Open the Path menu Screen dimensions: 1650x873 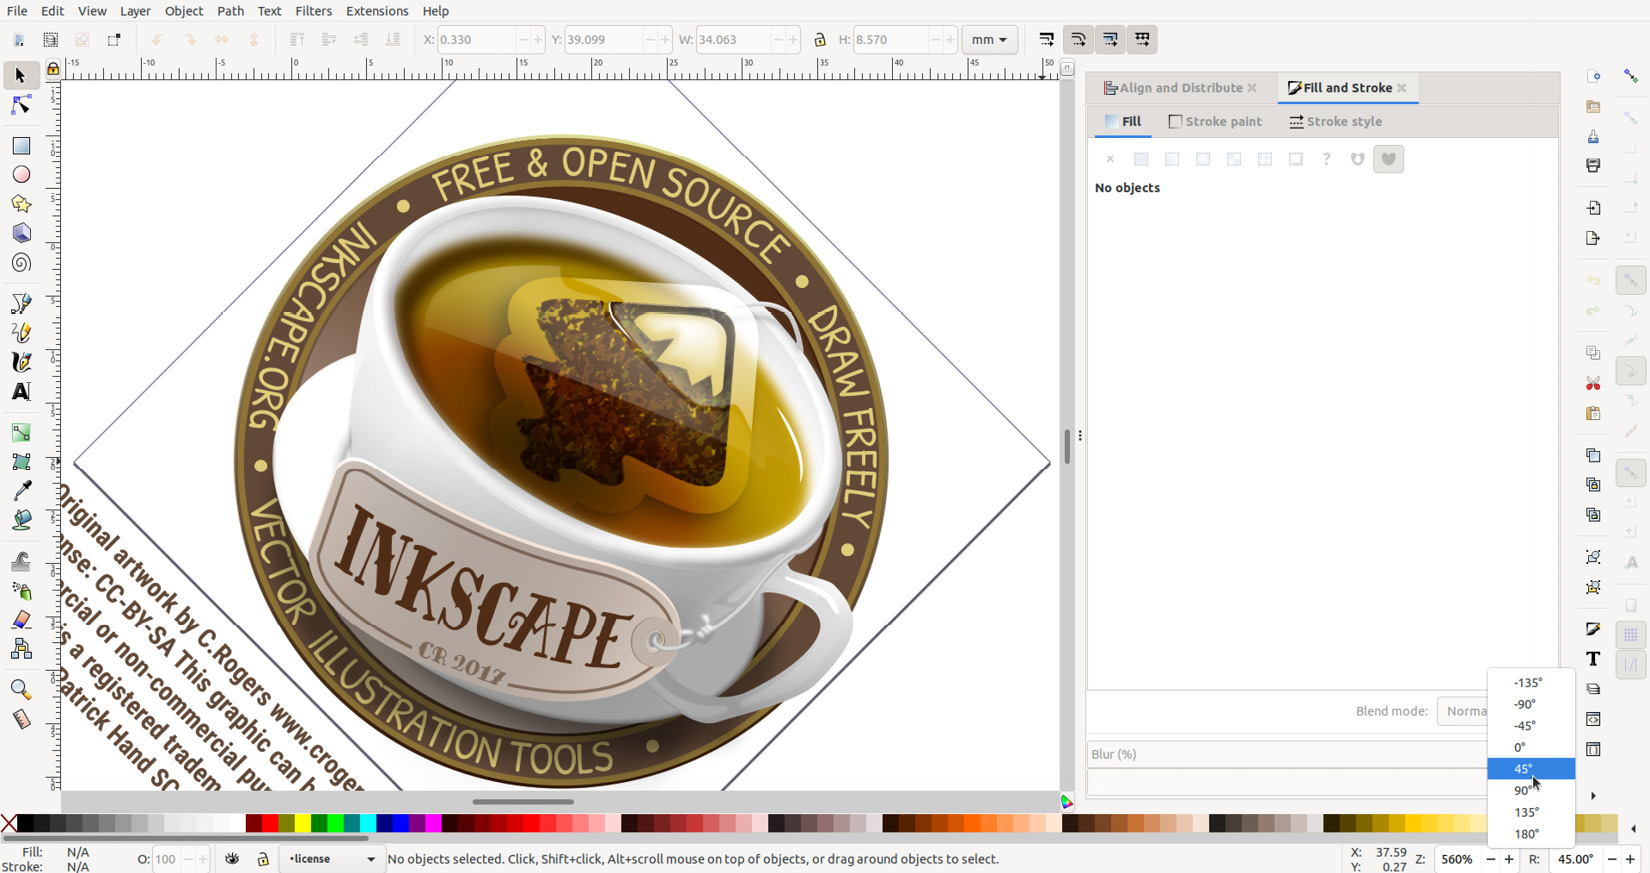pyautogui.click(x=230, y=11)
